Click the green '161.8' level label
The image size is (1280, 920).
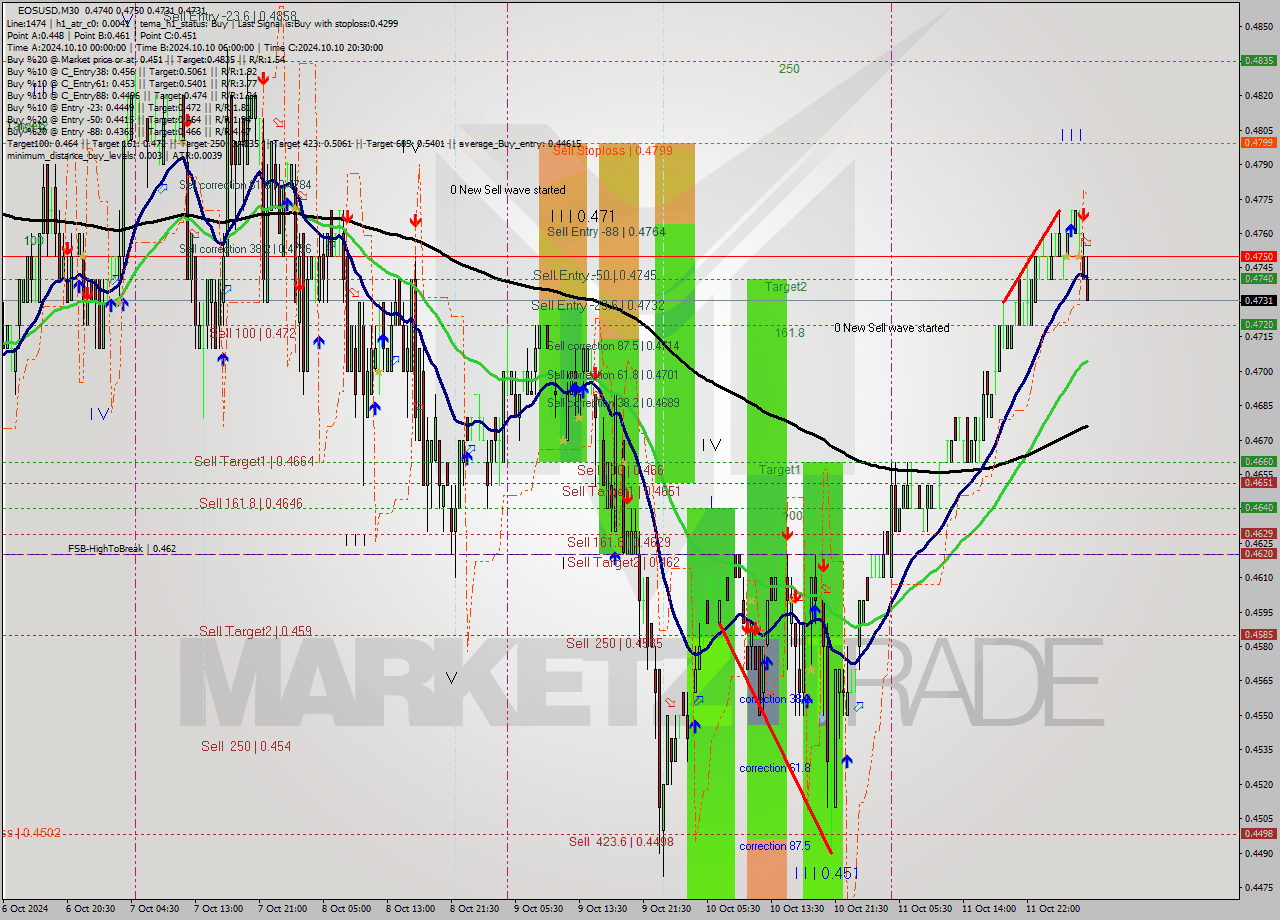point(790,332)
